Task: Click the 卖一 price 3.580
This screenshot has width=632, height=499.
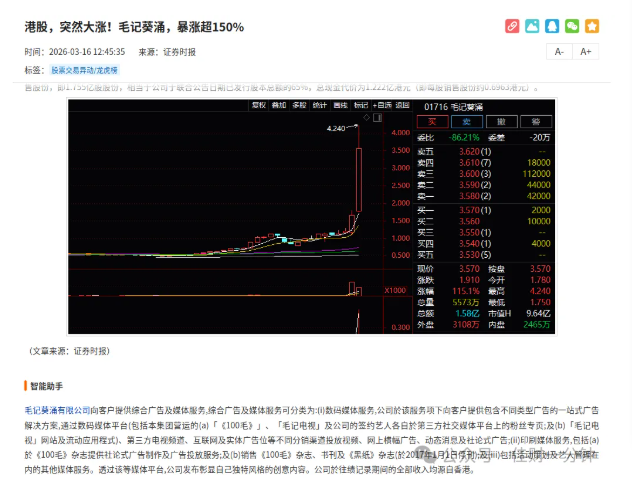Action: coord(469,196)
